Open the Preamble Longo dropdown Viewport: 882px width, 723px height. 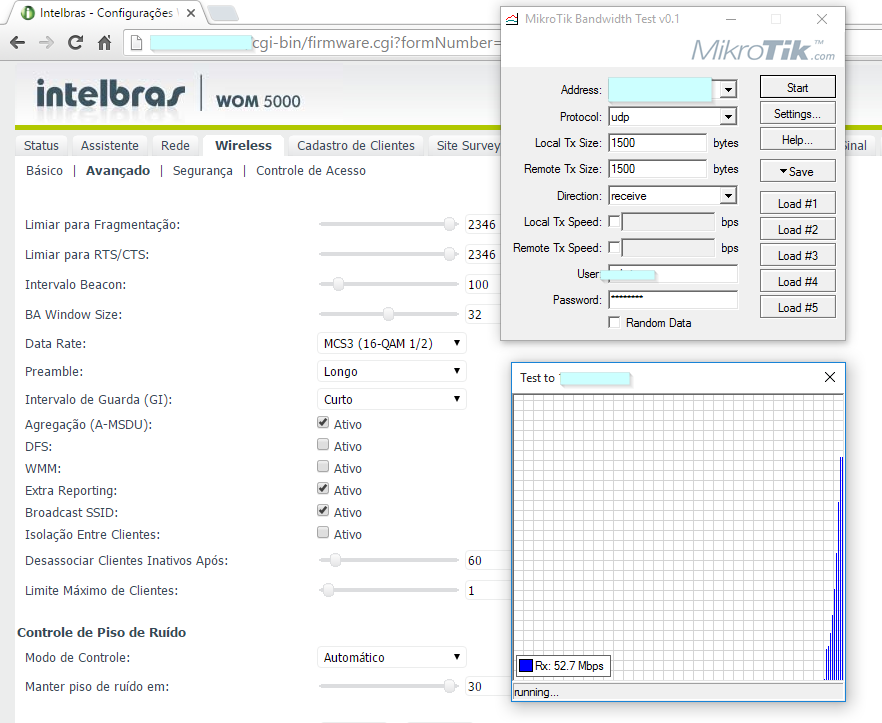(392, 371)
